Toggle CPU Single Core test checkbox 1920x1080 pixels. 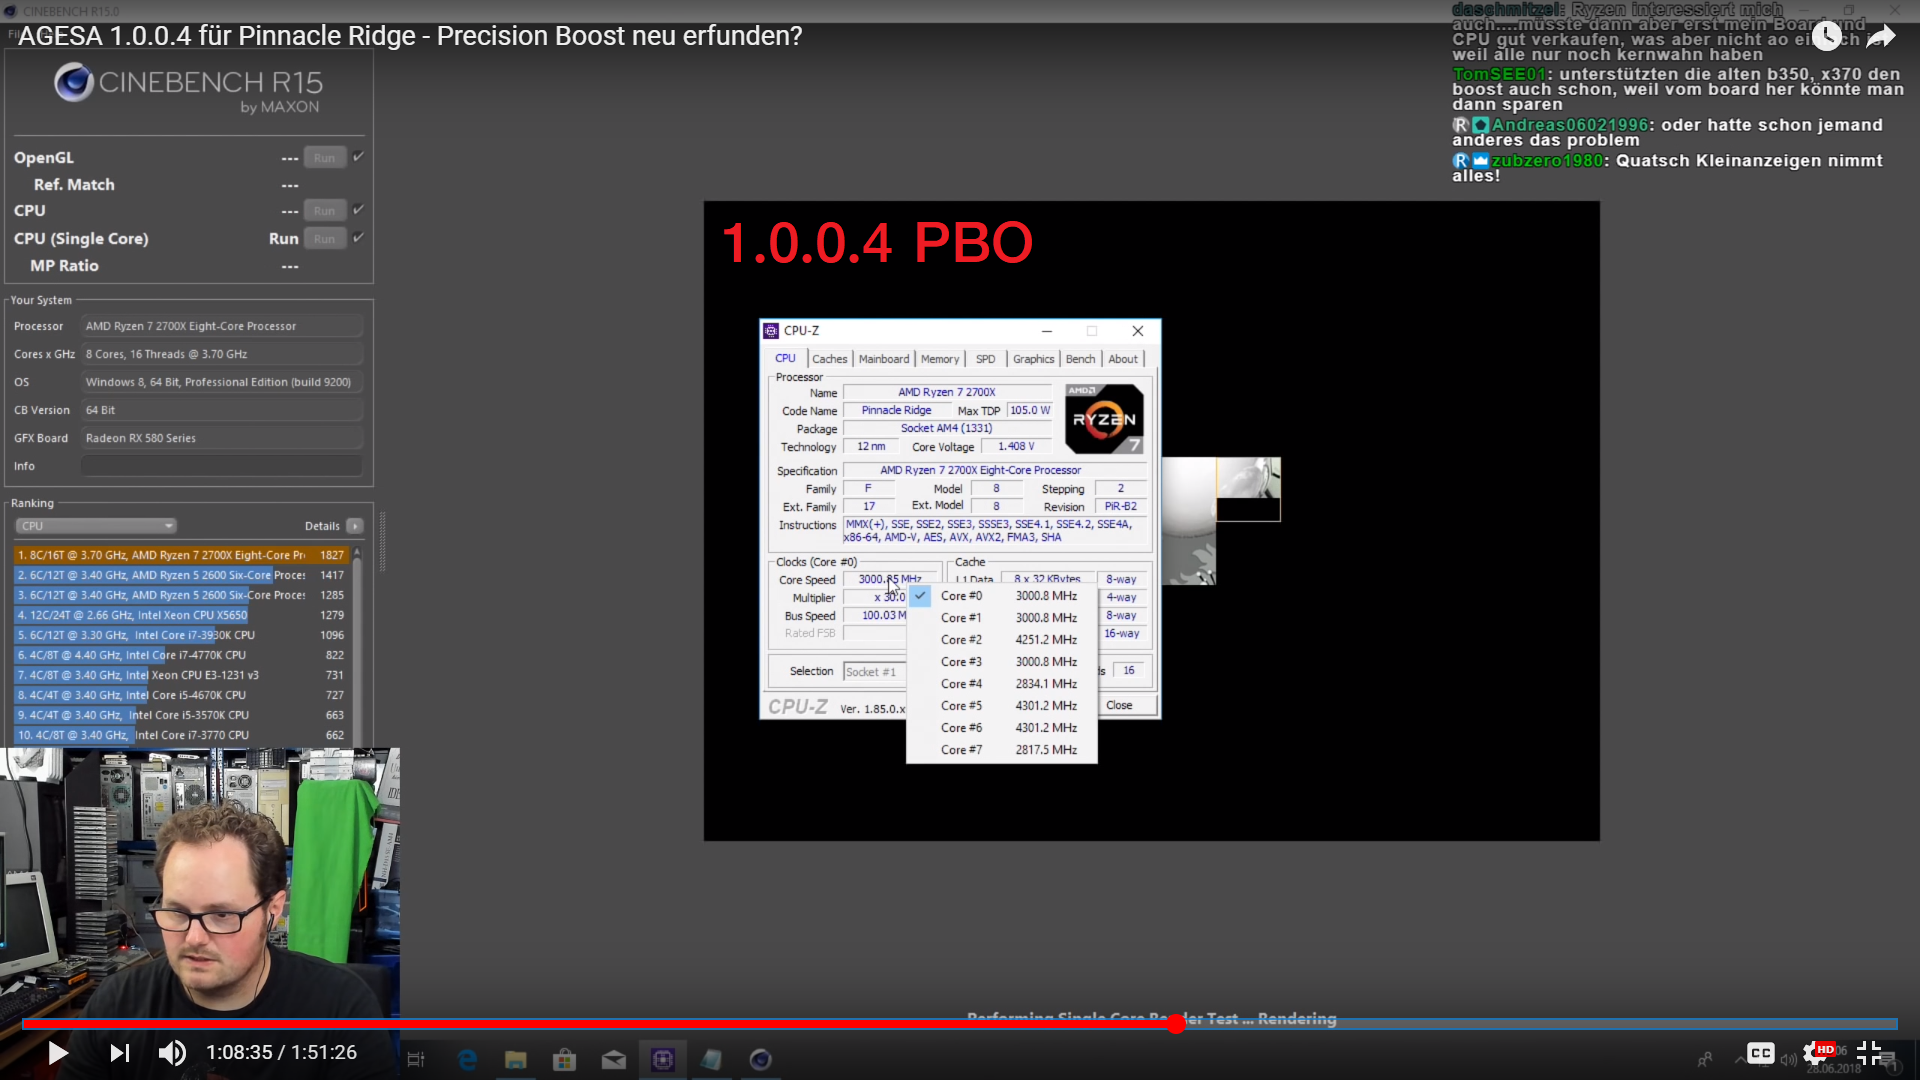click(358, 238)
